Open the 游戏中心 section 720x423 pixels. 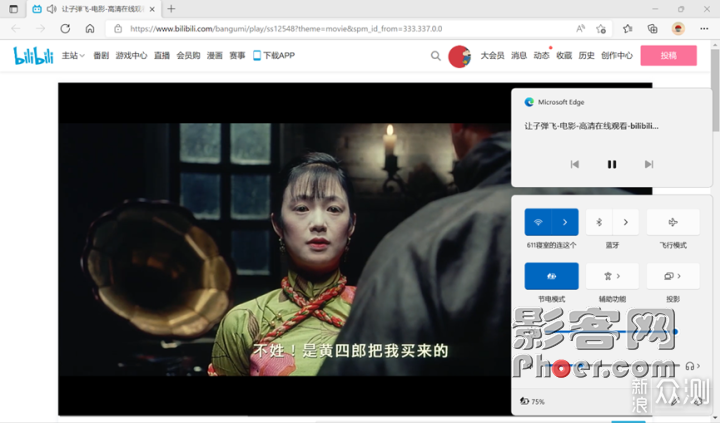tap(131, 56)
